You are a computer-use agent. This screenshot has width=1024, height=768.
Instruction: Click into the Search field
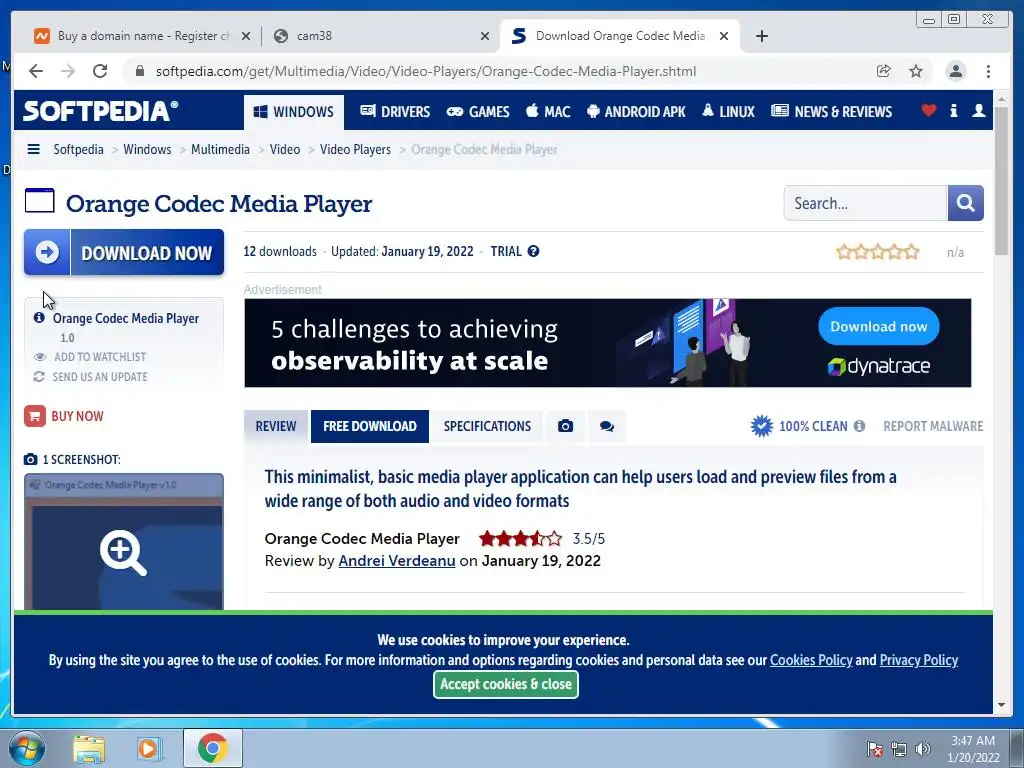coord(865,203)
